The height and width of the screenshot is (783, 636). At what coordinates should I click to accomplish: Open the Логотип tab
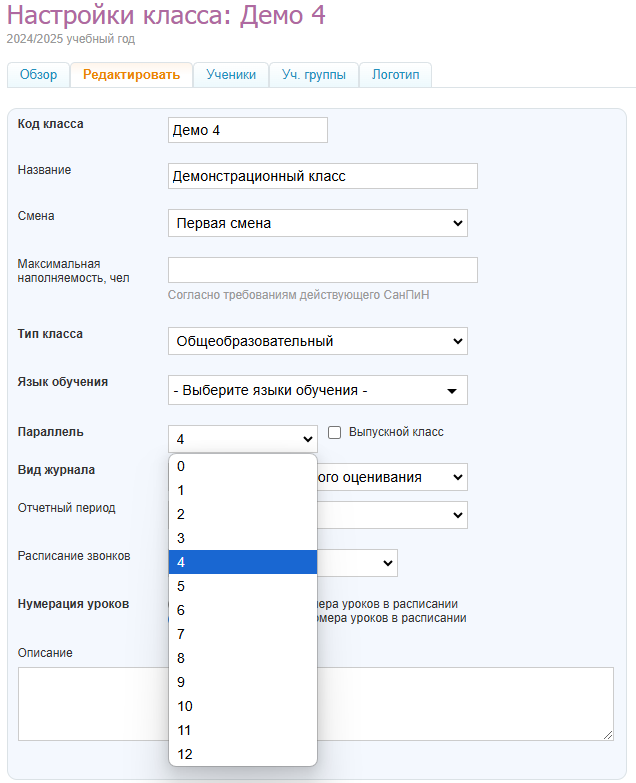395,75
